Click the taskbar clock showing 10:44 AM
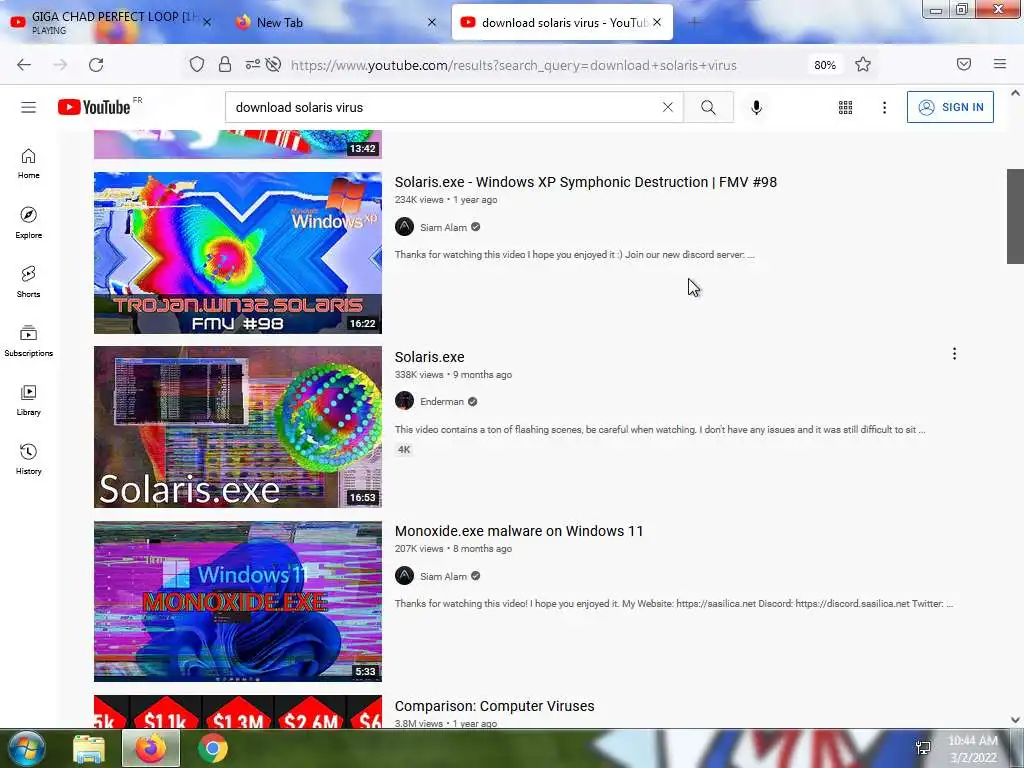Screen dimensions: 1024x768 click(x=973, y=749)
